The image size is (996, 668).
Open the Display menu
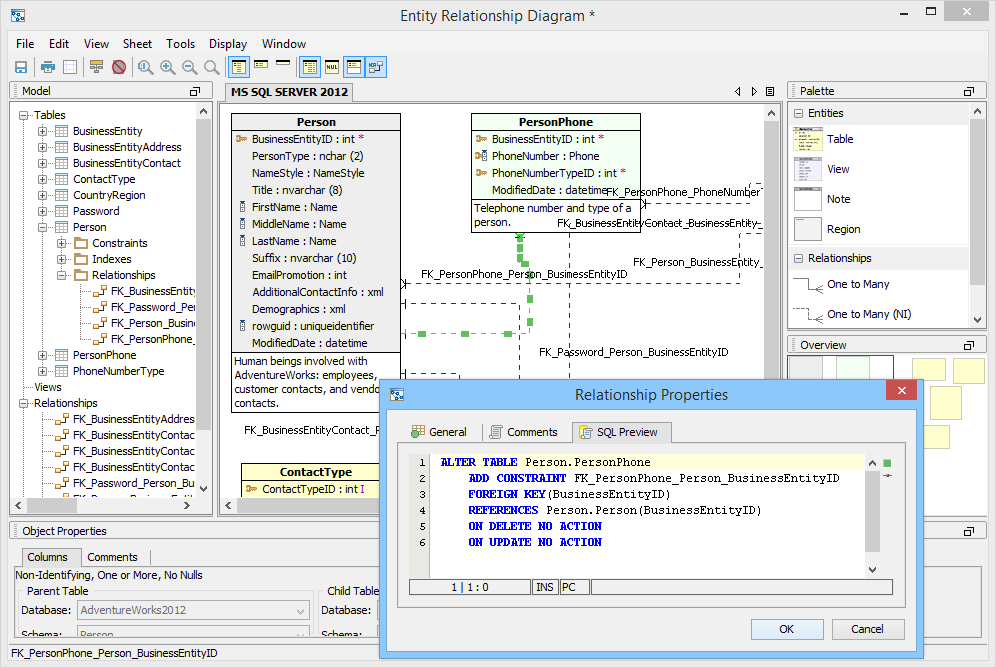pyautogui.click(x=228, y=44)
